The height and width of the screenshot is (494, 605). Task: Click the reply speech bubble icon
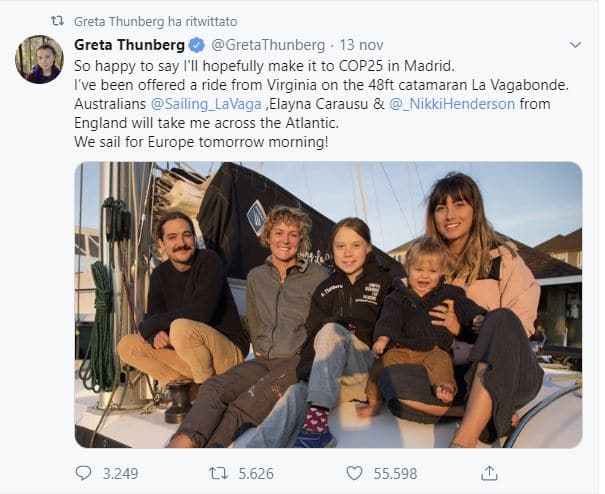tap(83, 472)
